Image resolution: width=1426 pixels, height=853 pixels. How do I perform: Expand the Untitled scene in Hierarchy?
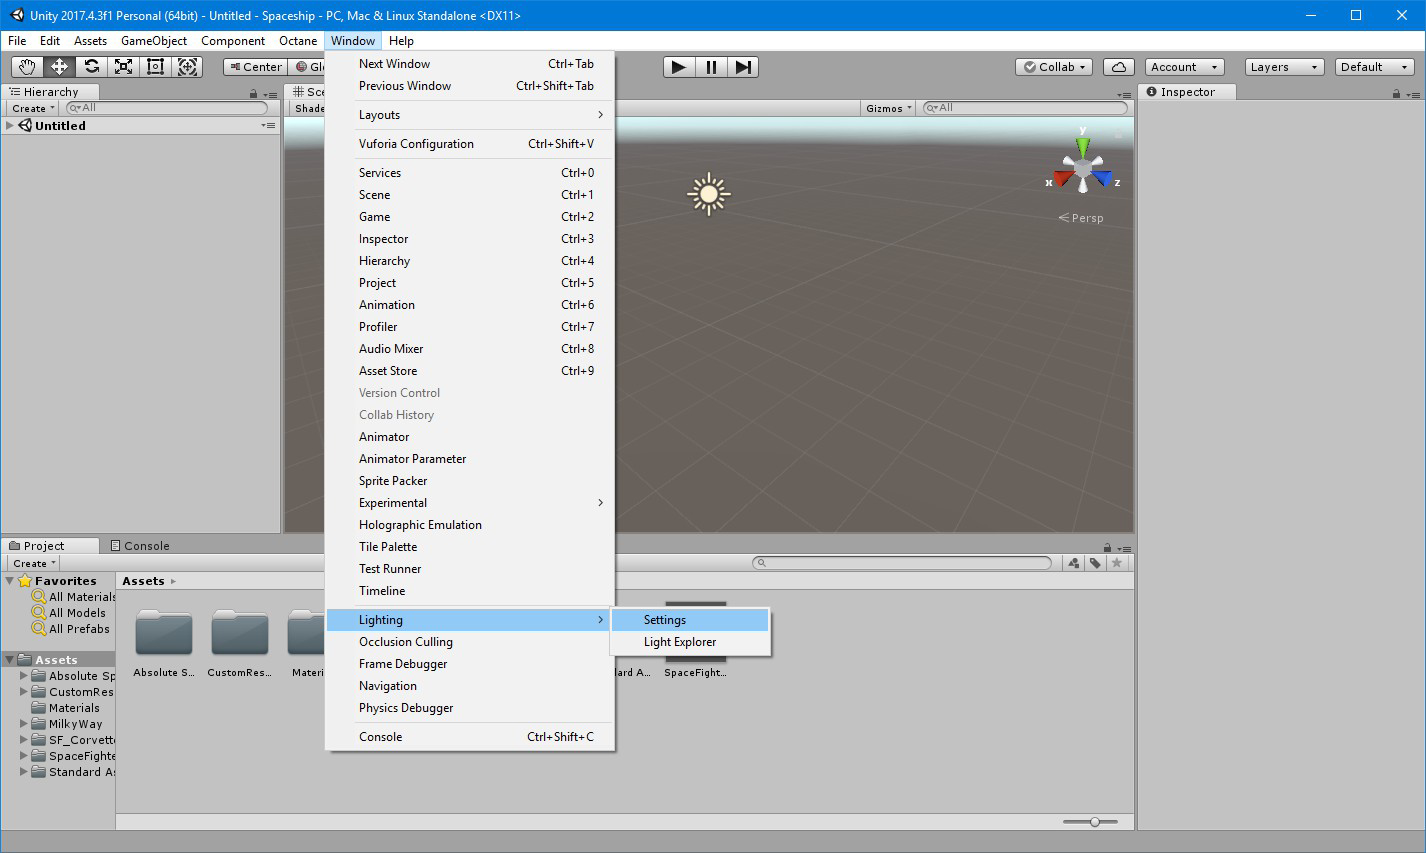pos(10,126)
